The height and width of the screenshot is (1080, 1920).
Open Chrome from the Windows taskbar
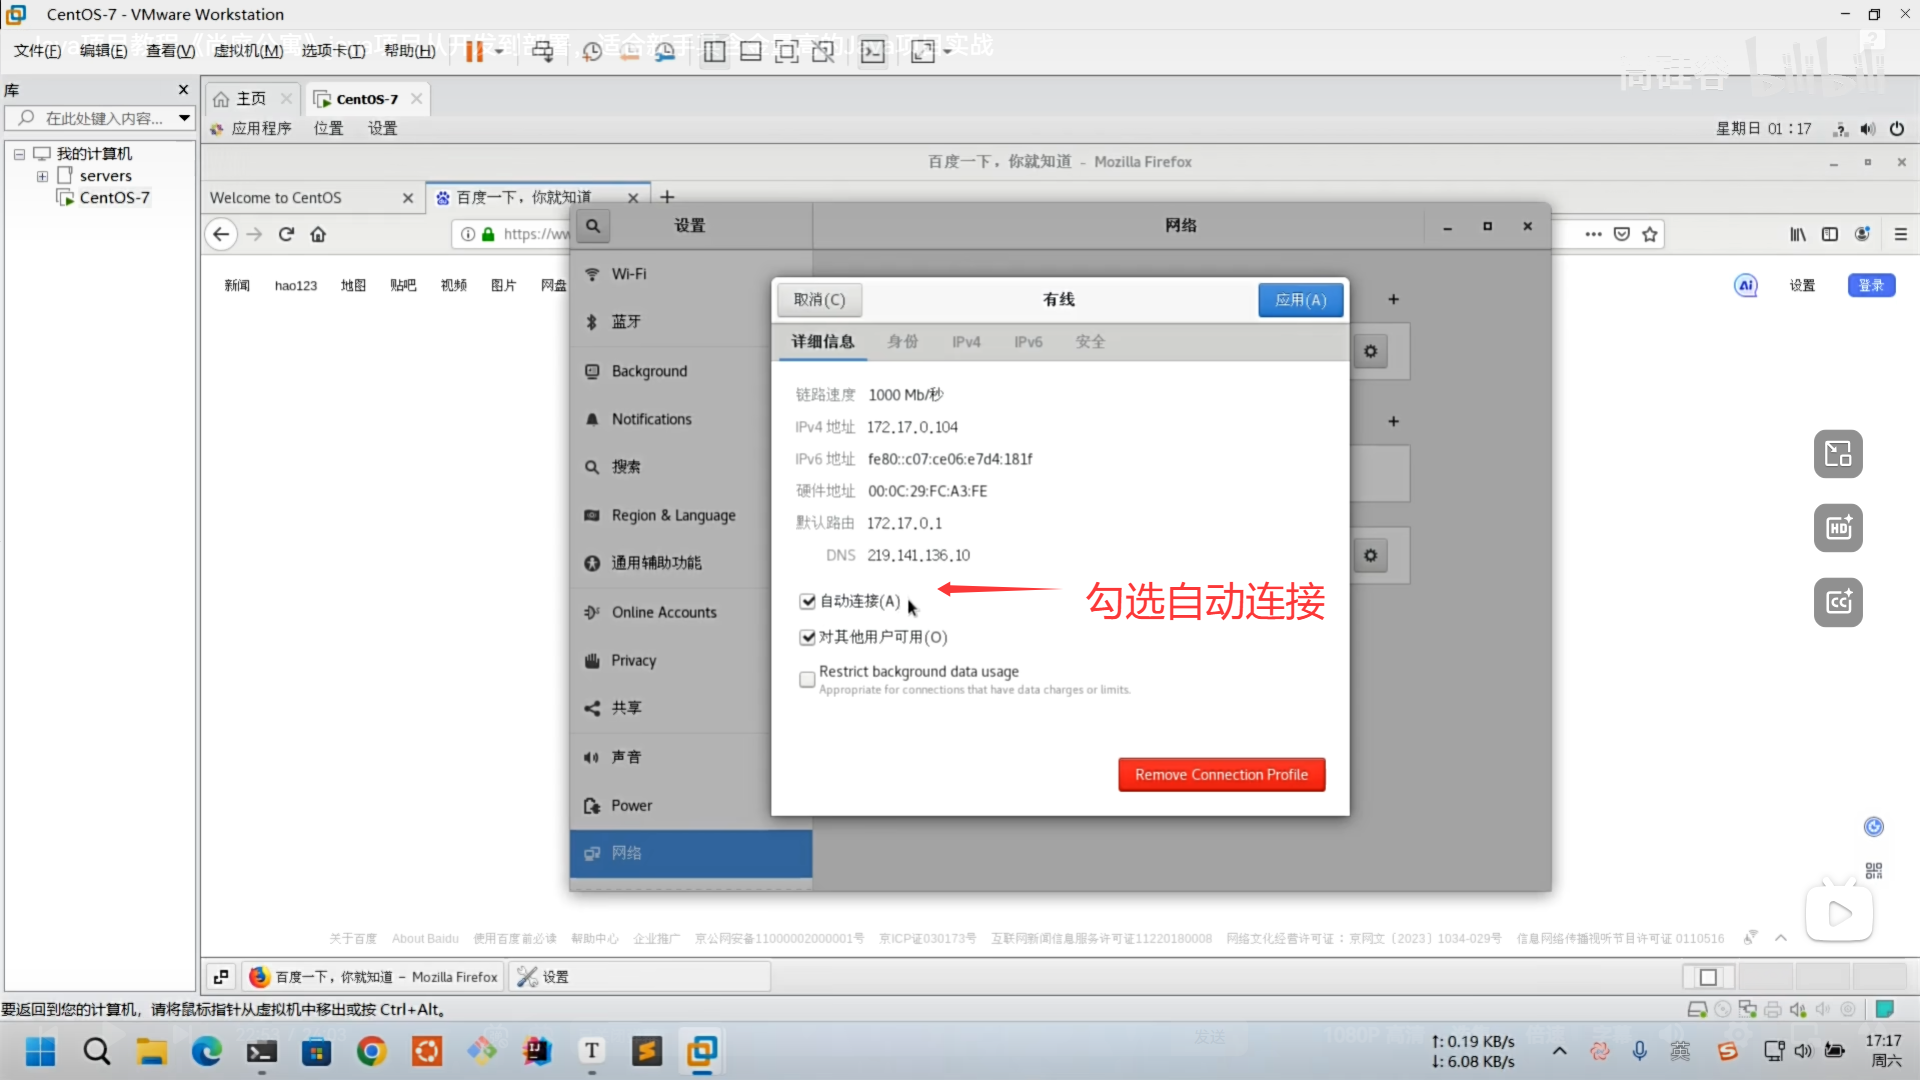(x=371, y=1051)
